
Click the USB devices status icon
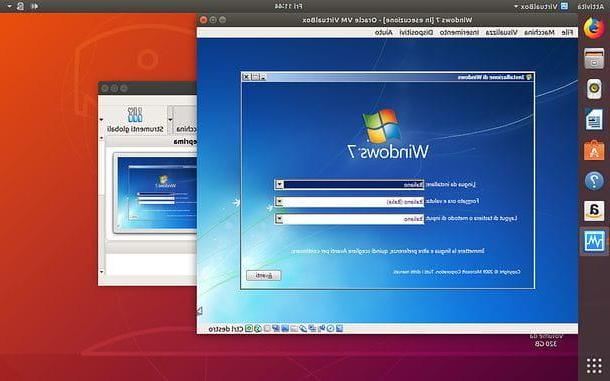(x=303, y=328)
